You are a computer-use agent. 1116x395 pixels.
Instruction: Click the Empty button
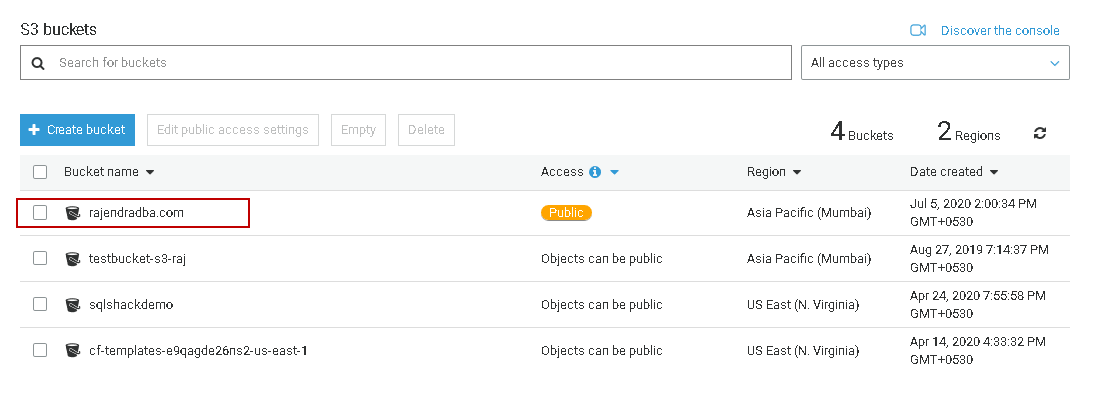pos(358,130)
